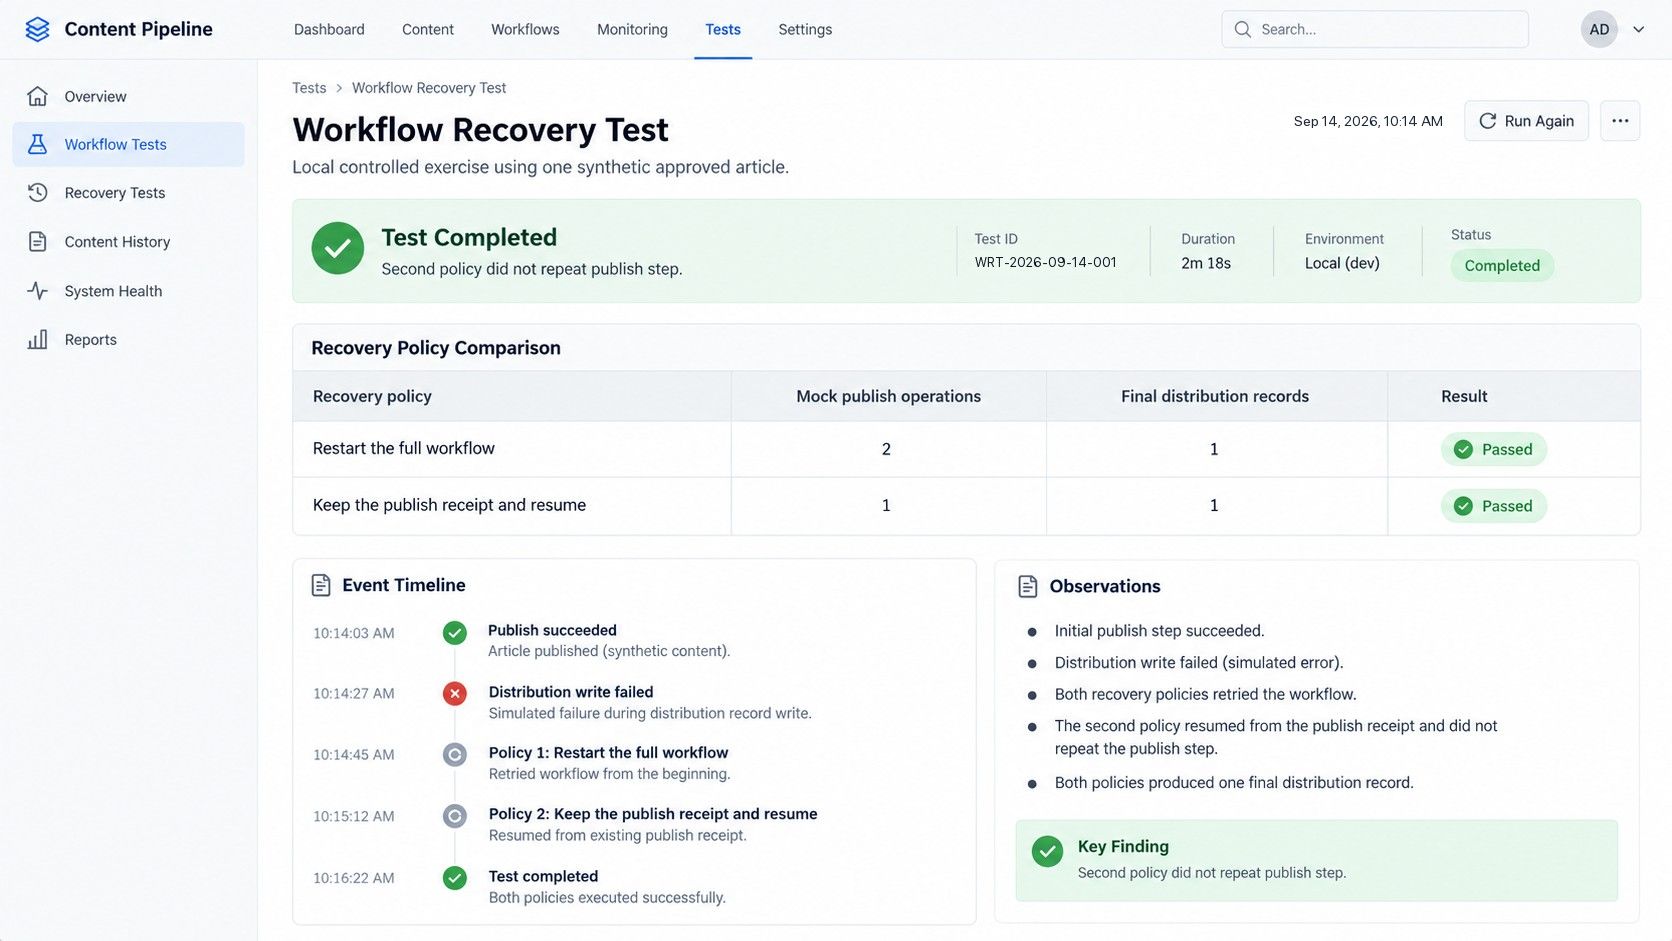Open the user account dropdown chevron

1638,29
